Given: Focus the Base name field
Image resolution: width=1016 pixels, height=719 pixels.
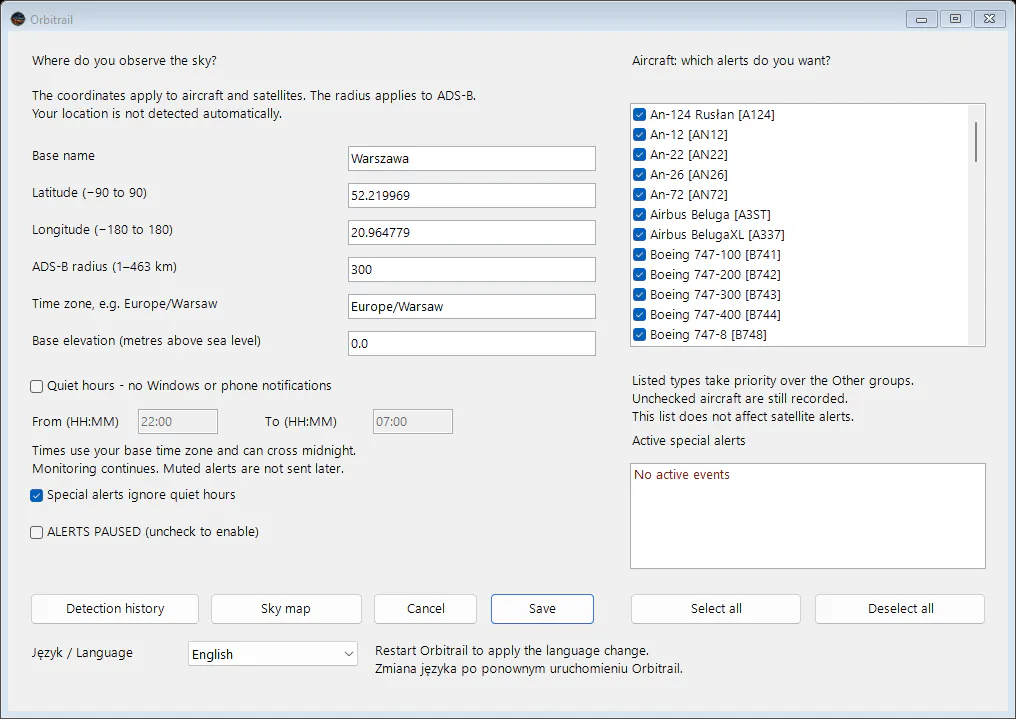Looking at the screenshot, I should click(472, 159).
